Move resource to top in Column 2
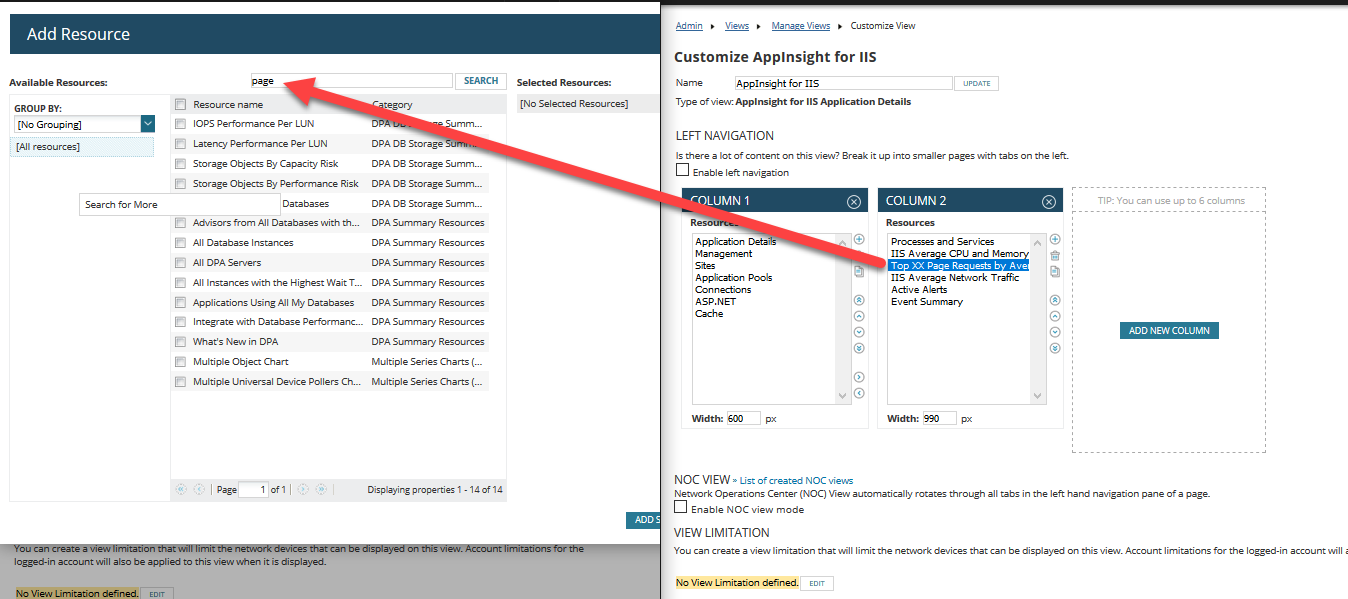The width and height of the screenshot is (1348, 599). coord(1055,300)
